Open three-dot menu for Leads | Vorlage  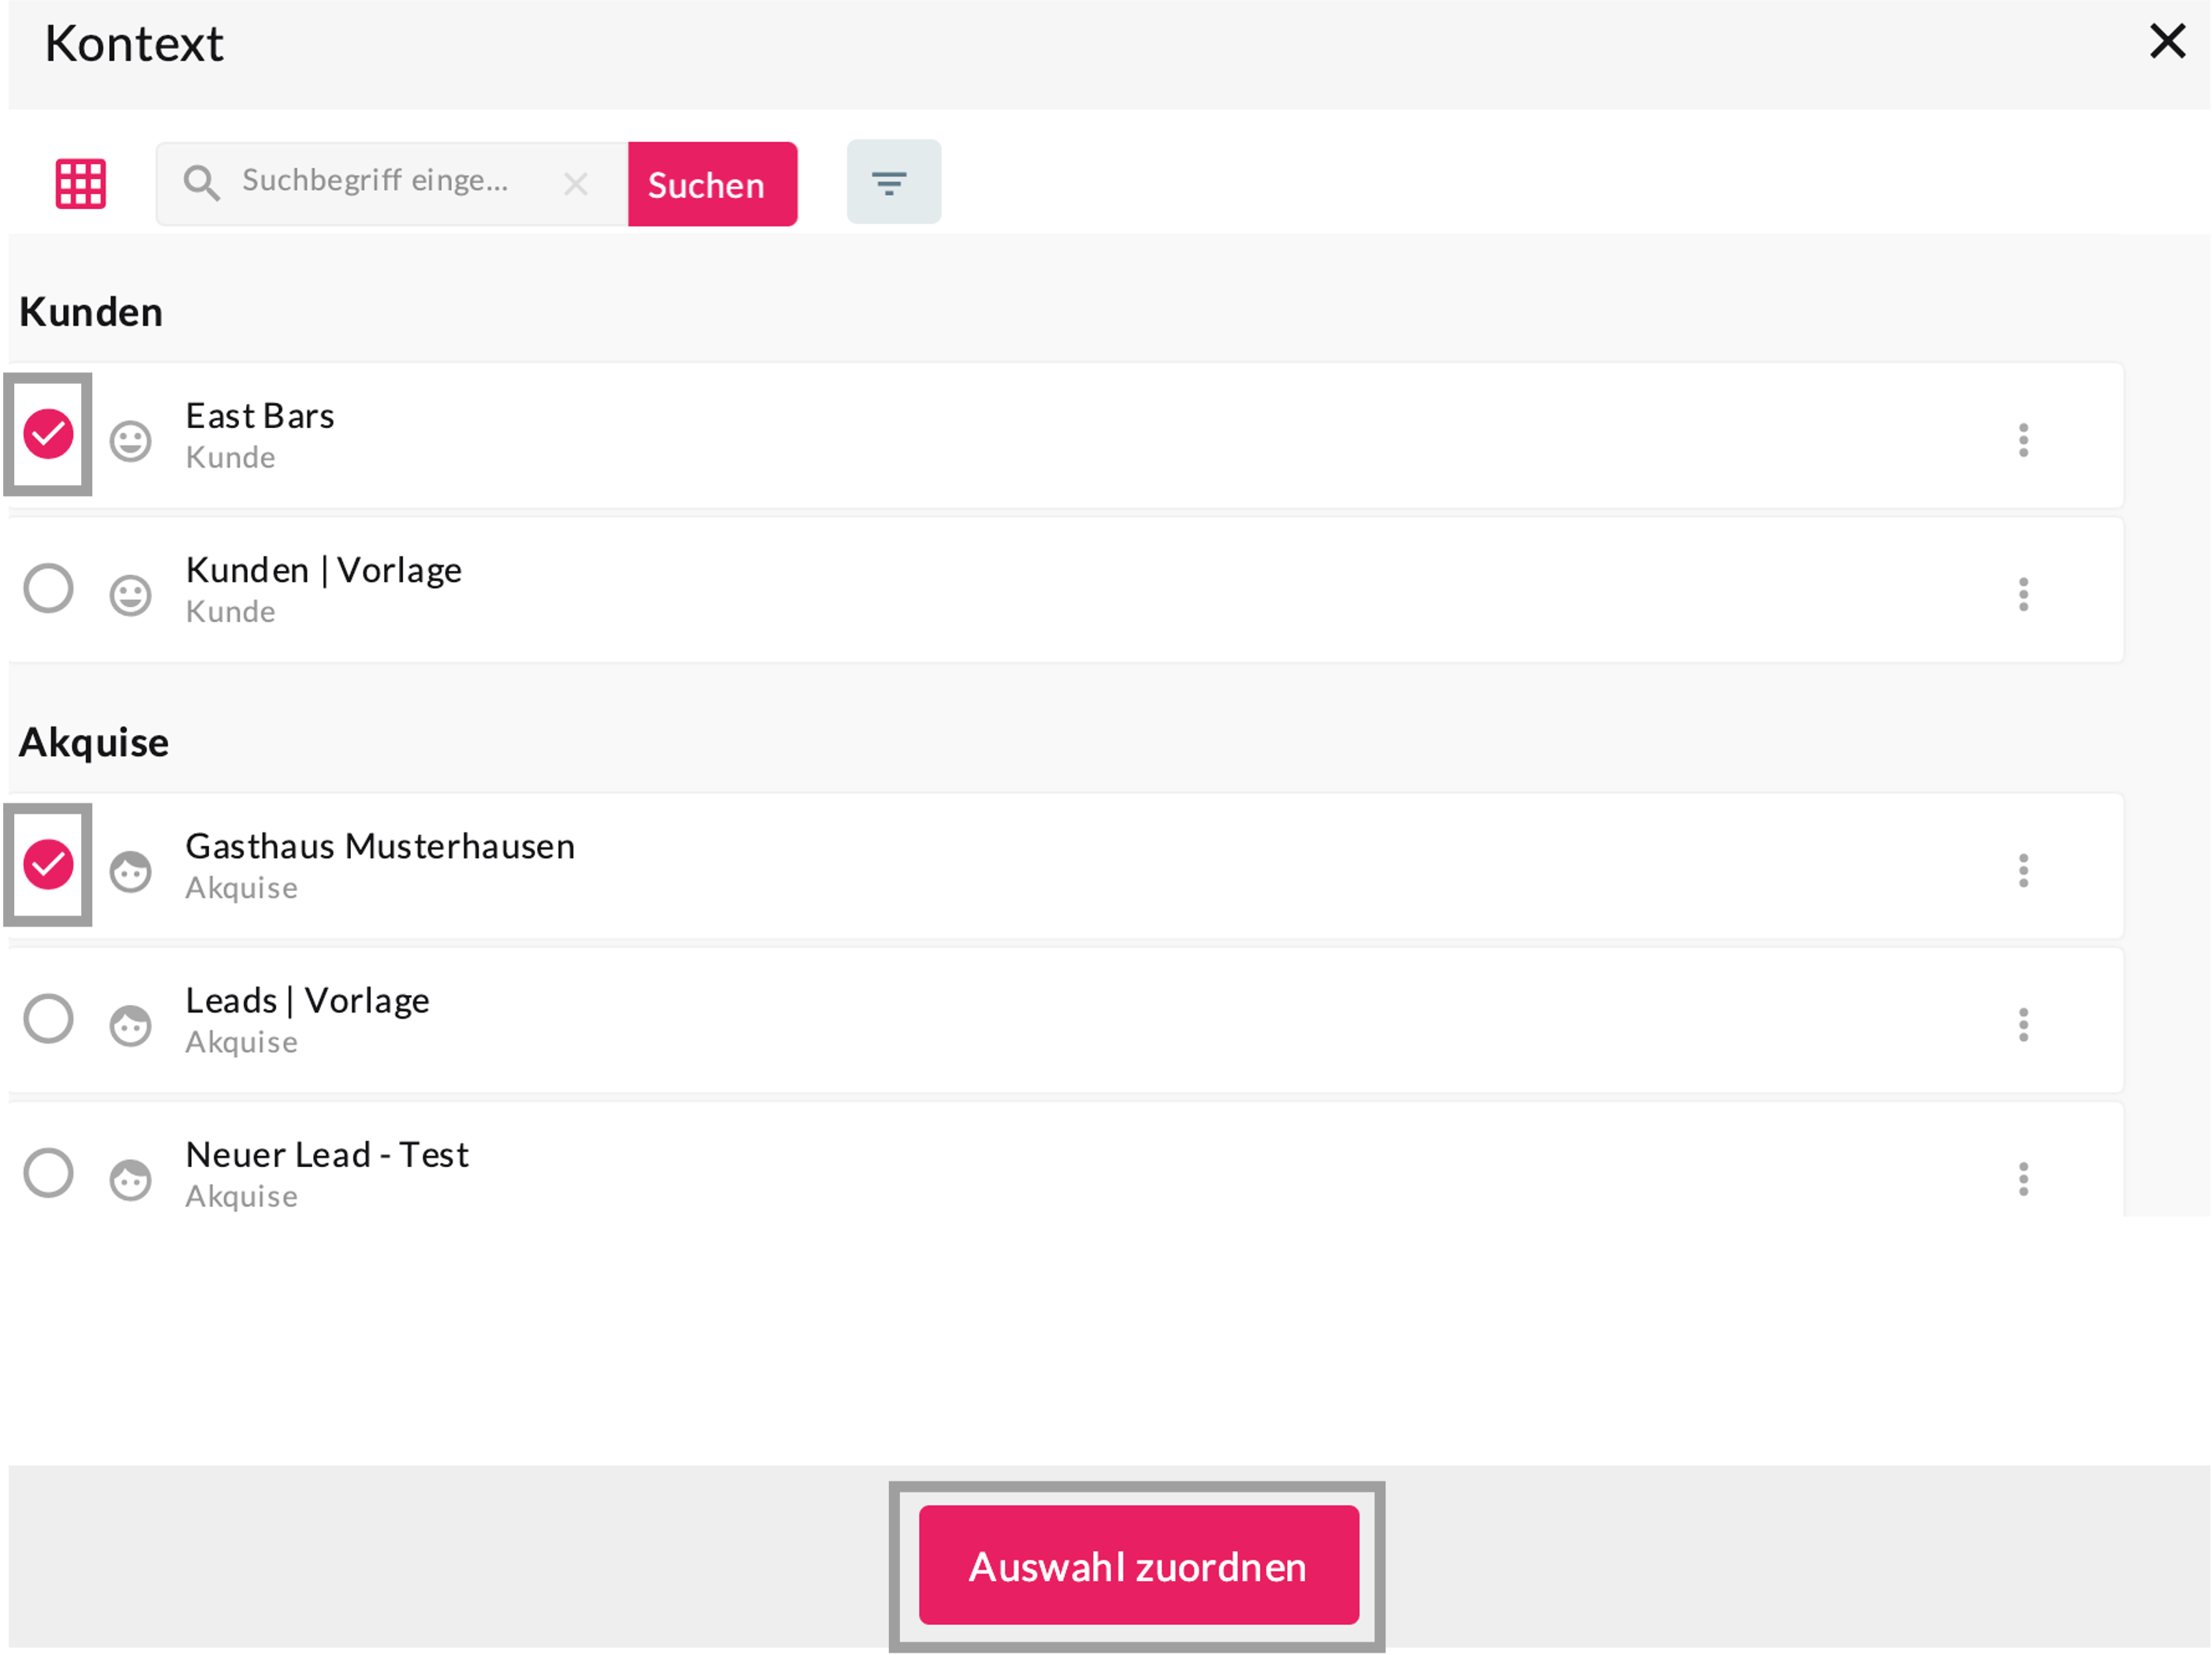click(2023, 1025)
